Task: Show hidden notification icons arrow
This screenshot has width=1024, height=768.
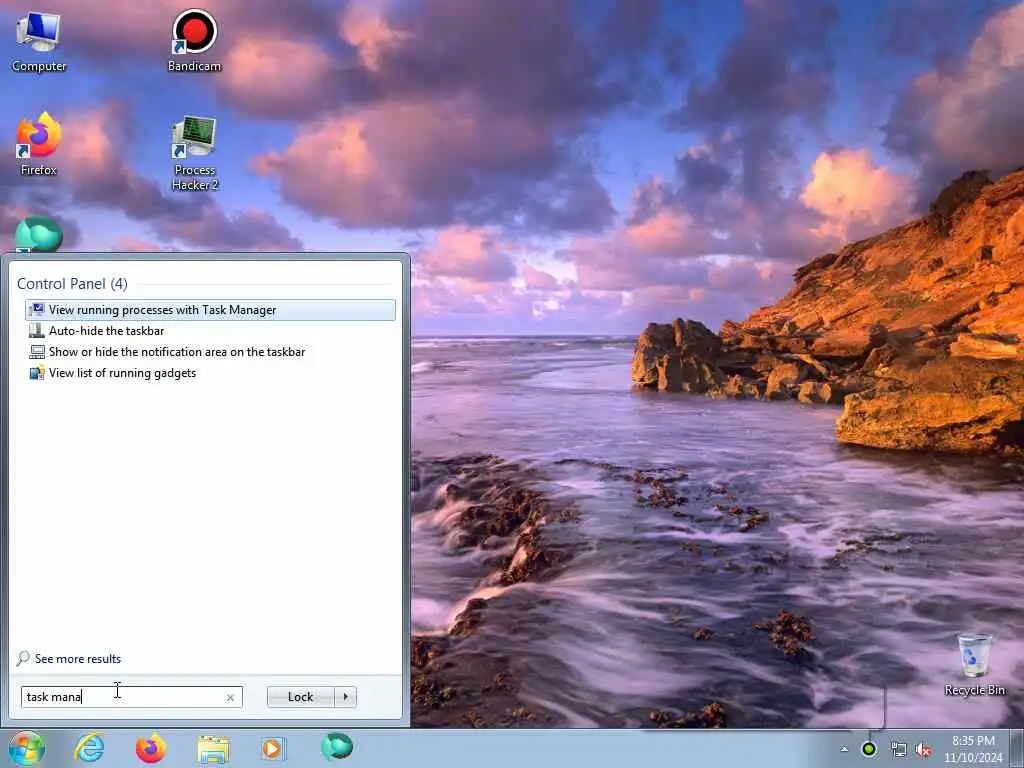Action: [844, 750]
